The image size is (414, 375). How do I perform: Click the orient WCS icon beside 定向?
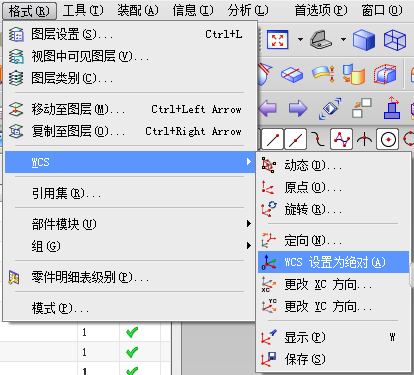coord(269,240)
